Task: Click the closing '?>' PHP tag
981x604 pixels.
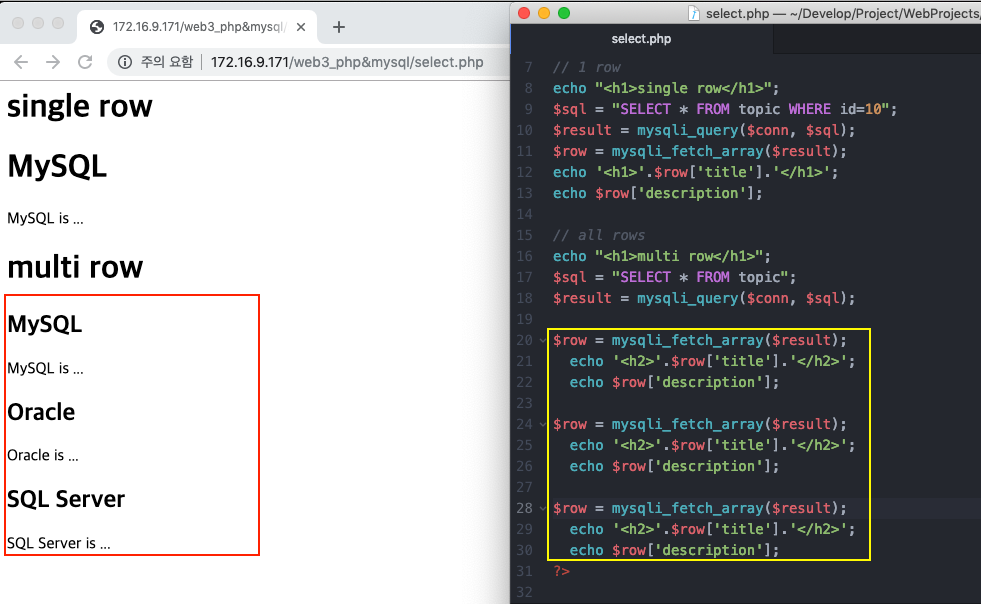Action: [561, 571]
